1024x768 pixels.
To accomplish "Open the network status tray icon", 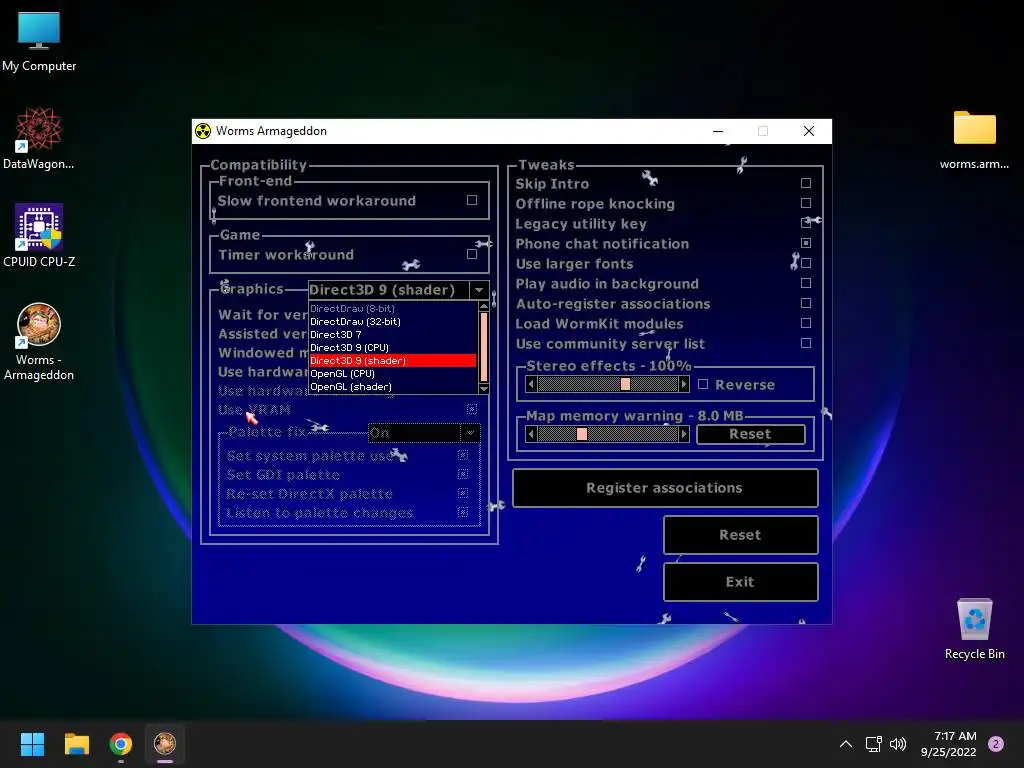I will [873, 744].
